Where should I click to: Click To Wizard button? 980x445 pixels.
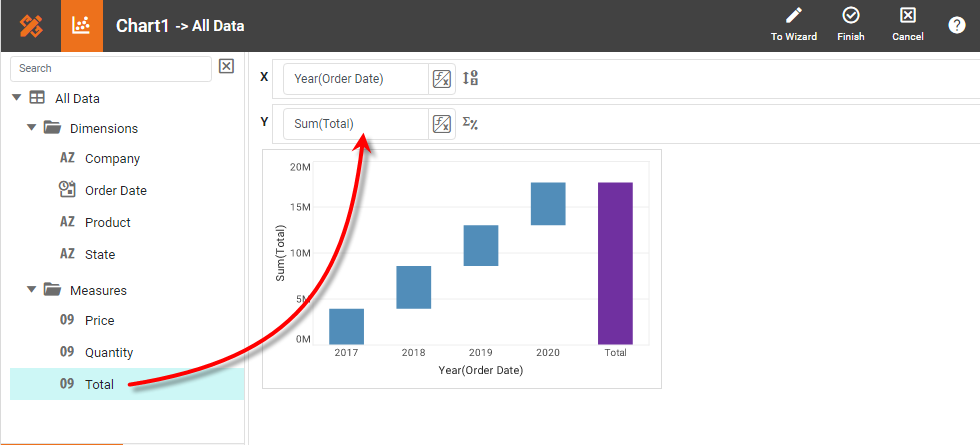point(793,25)
